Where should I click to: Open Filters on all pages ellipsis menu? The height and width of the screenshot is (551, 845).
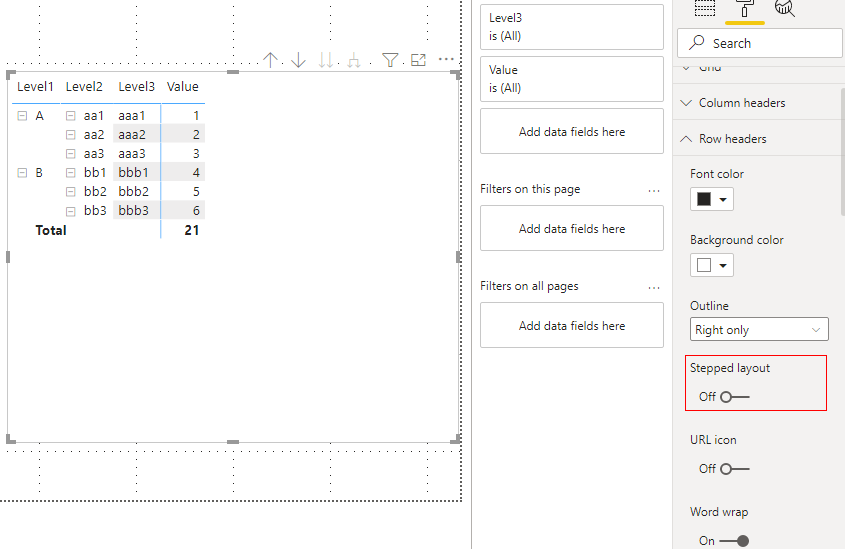click(x=654, y=288)
